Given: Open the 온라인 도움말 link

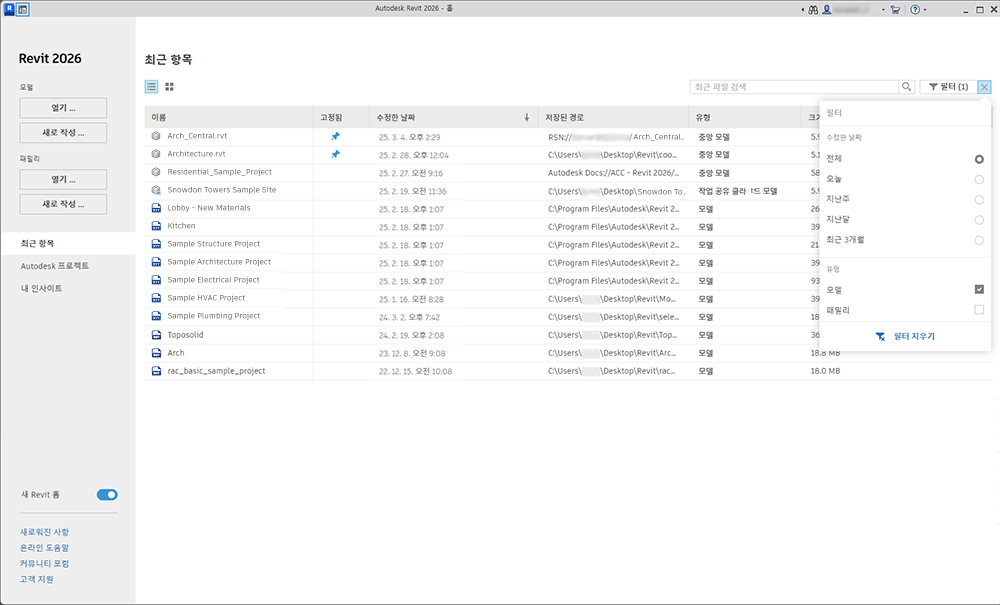Looking at the screenshot, I should (x=44, y=548).
